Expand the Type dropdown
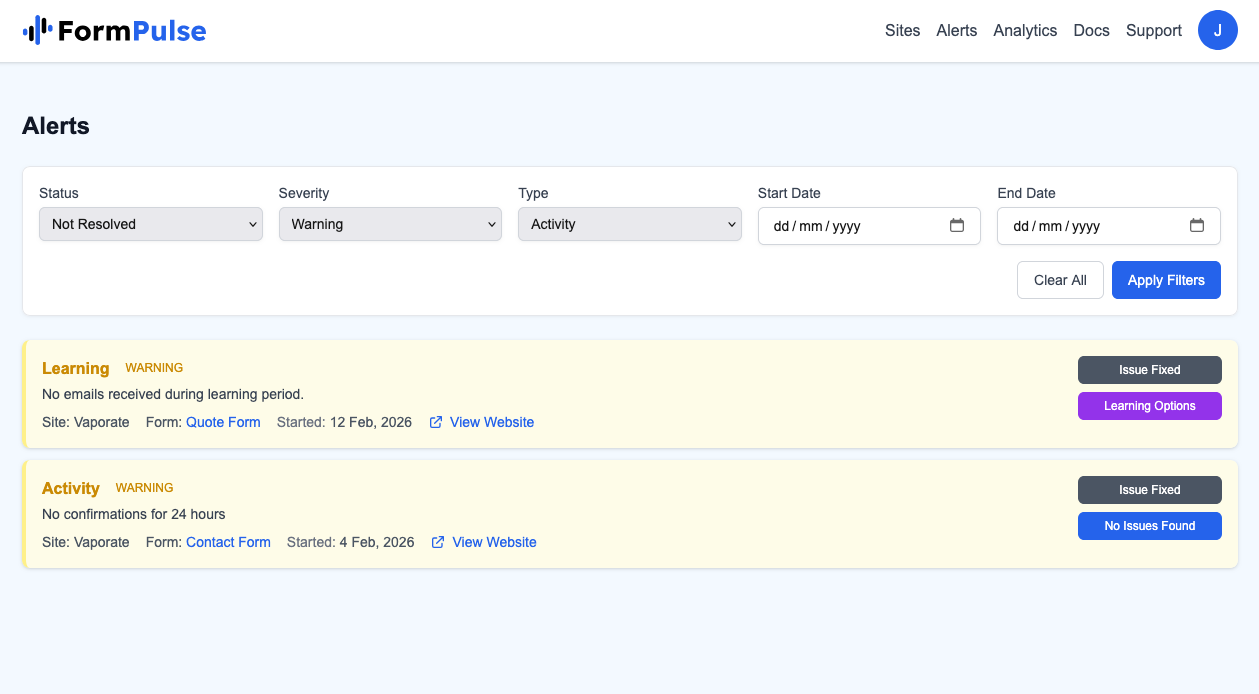The image size is (1259, 694). (x=629, y=224)
